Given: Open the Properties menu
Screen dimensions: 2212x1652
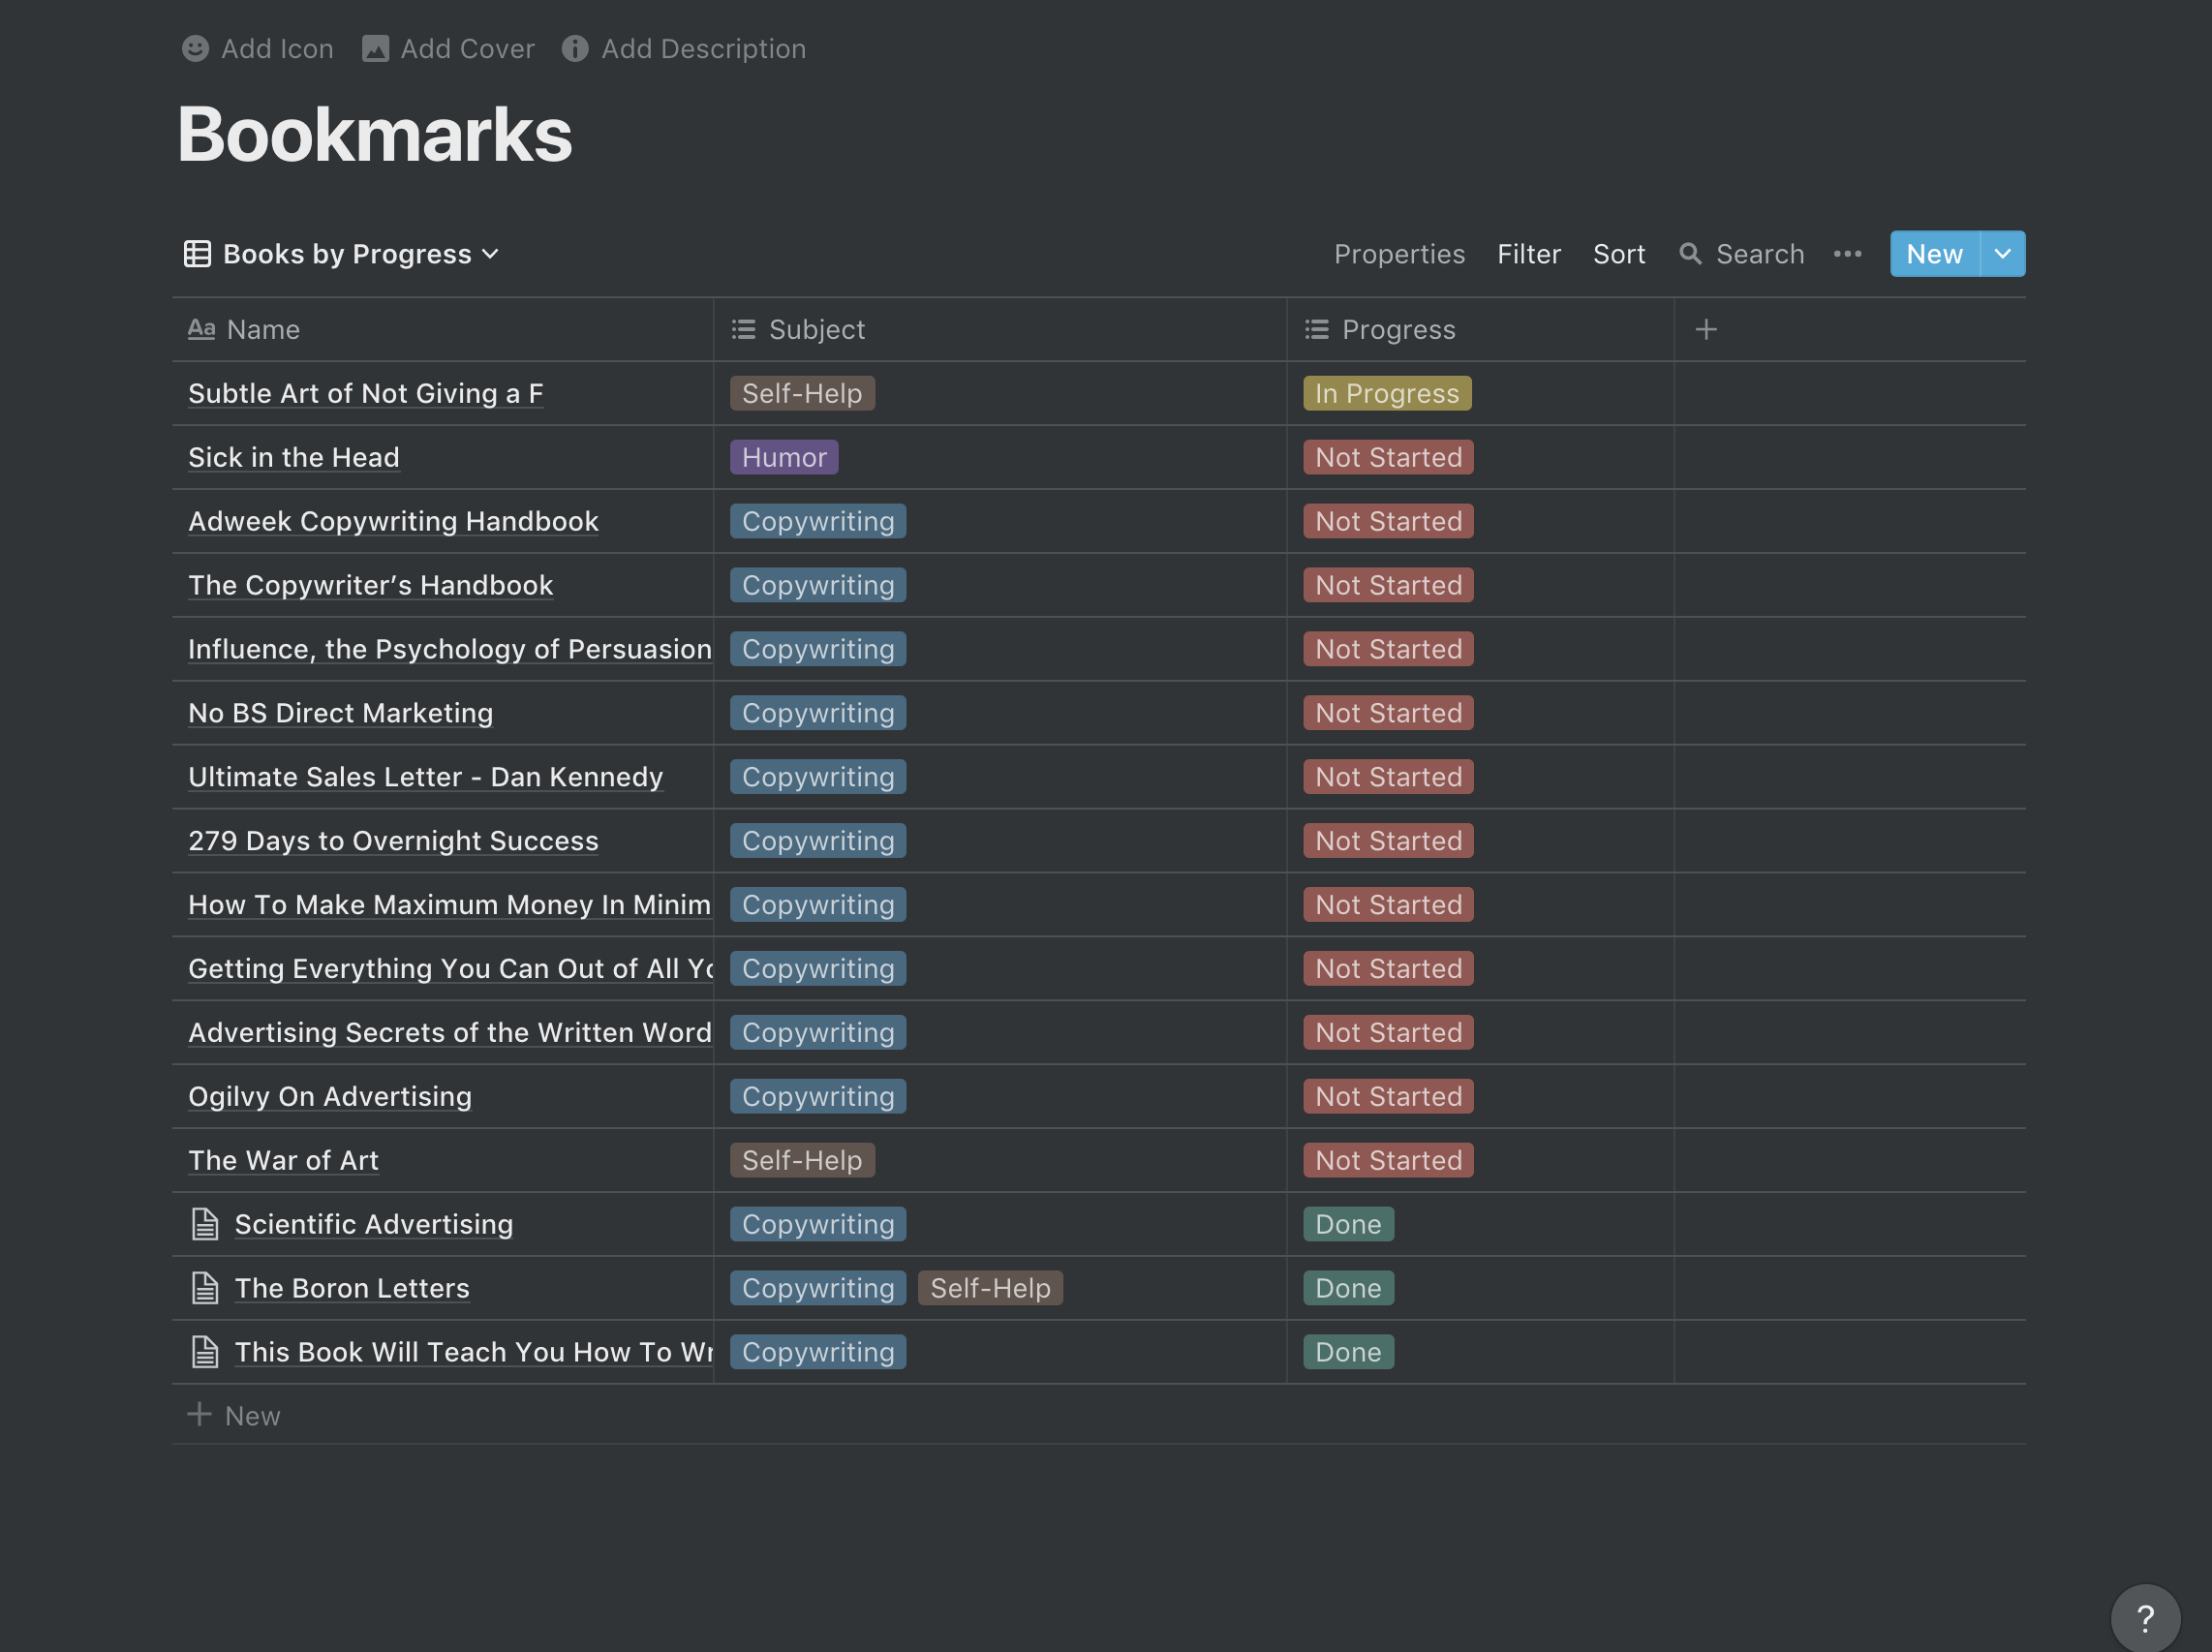Looking at the screenshot, I should [x=1398, y=254].
